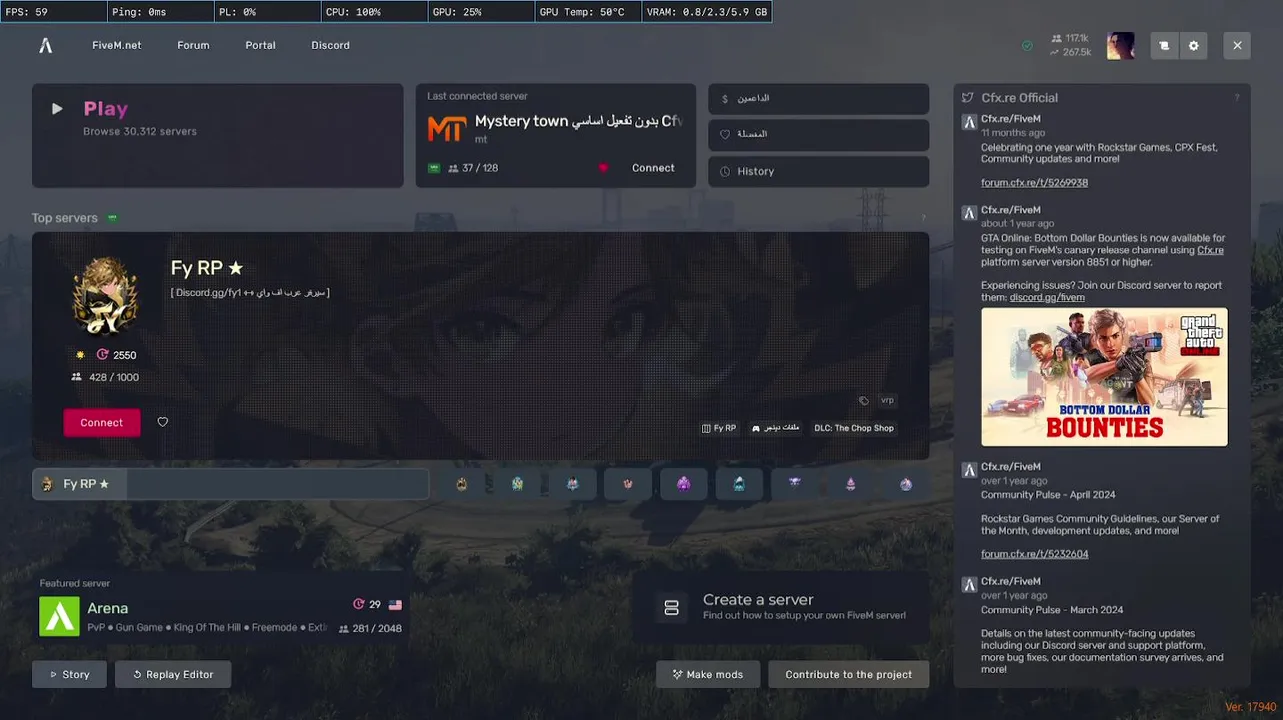The width and height of the screenshot is (1283, 720).
Task: Click the Play triangle icon
Action: tap(57, 109)
